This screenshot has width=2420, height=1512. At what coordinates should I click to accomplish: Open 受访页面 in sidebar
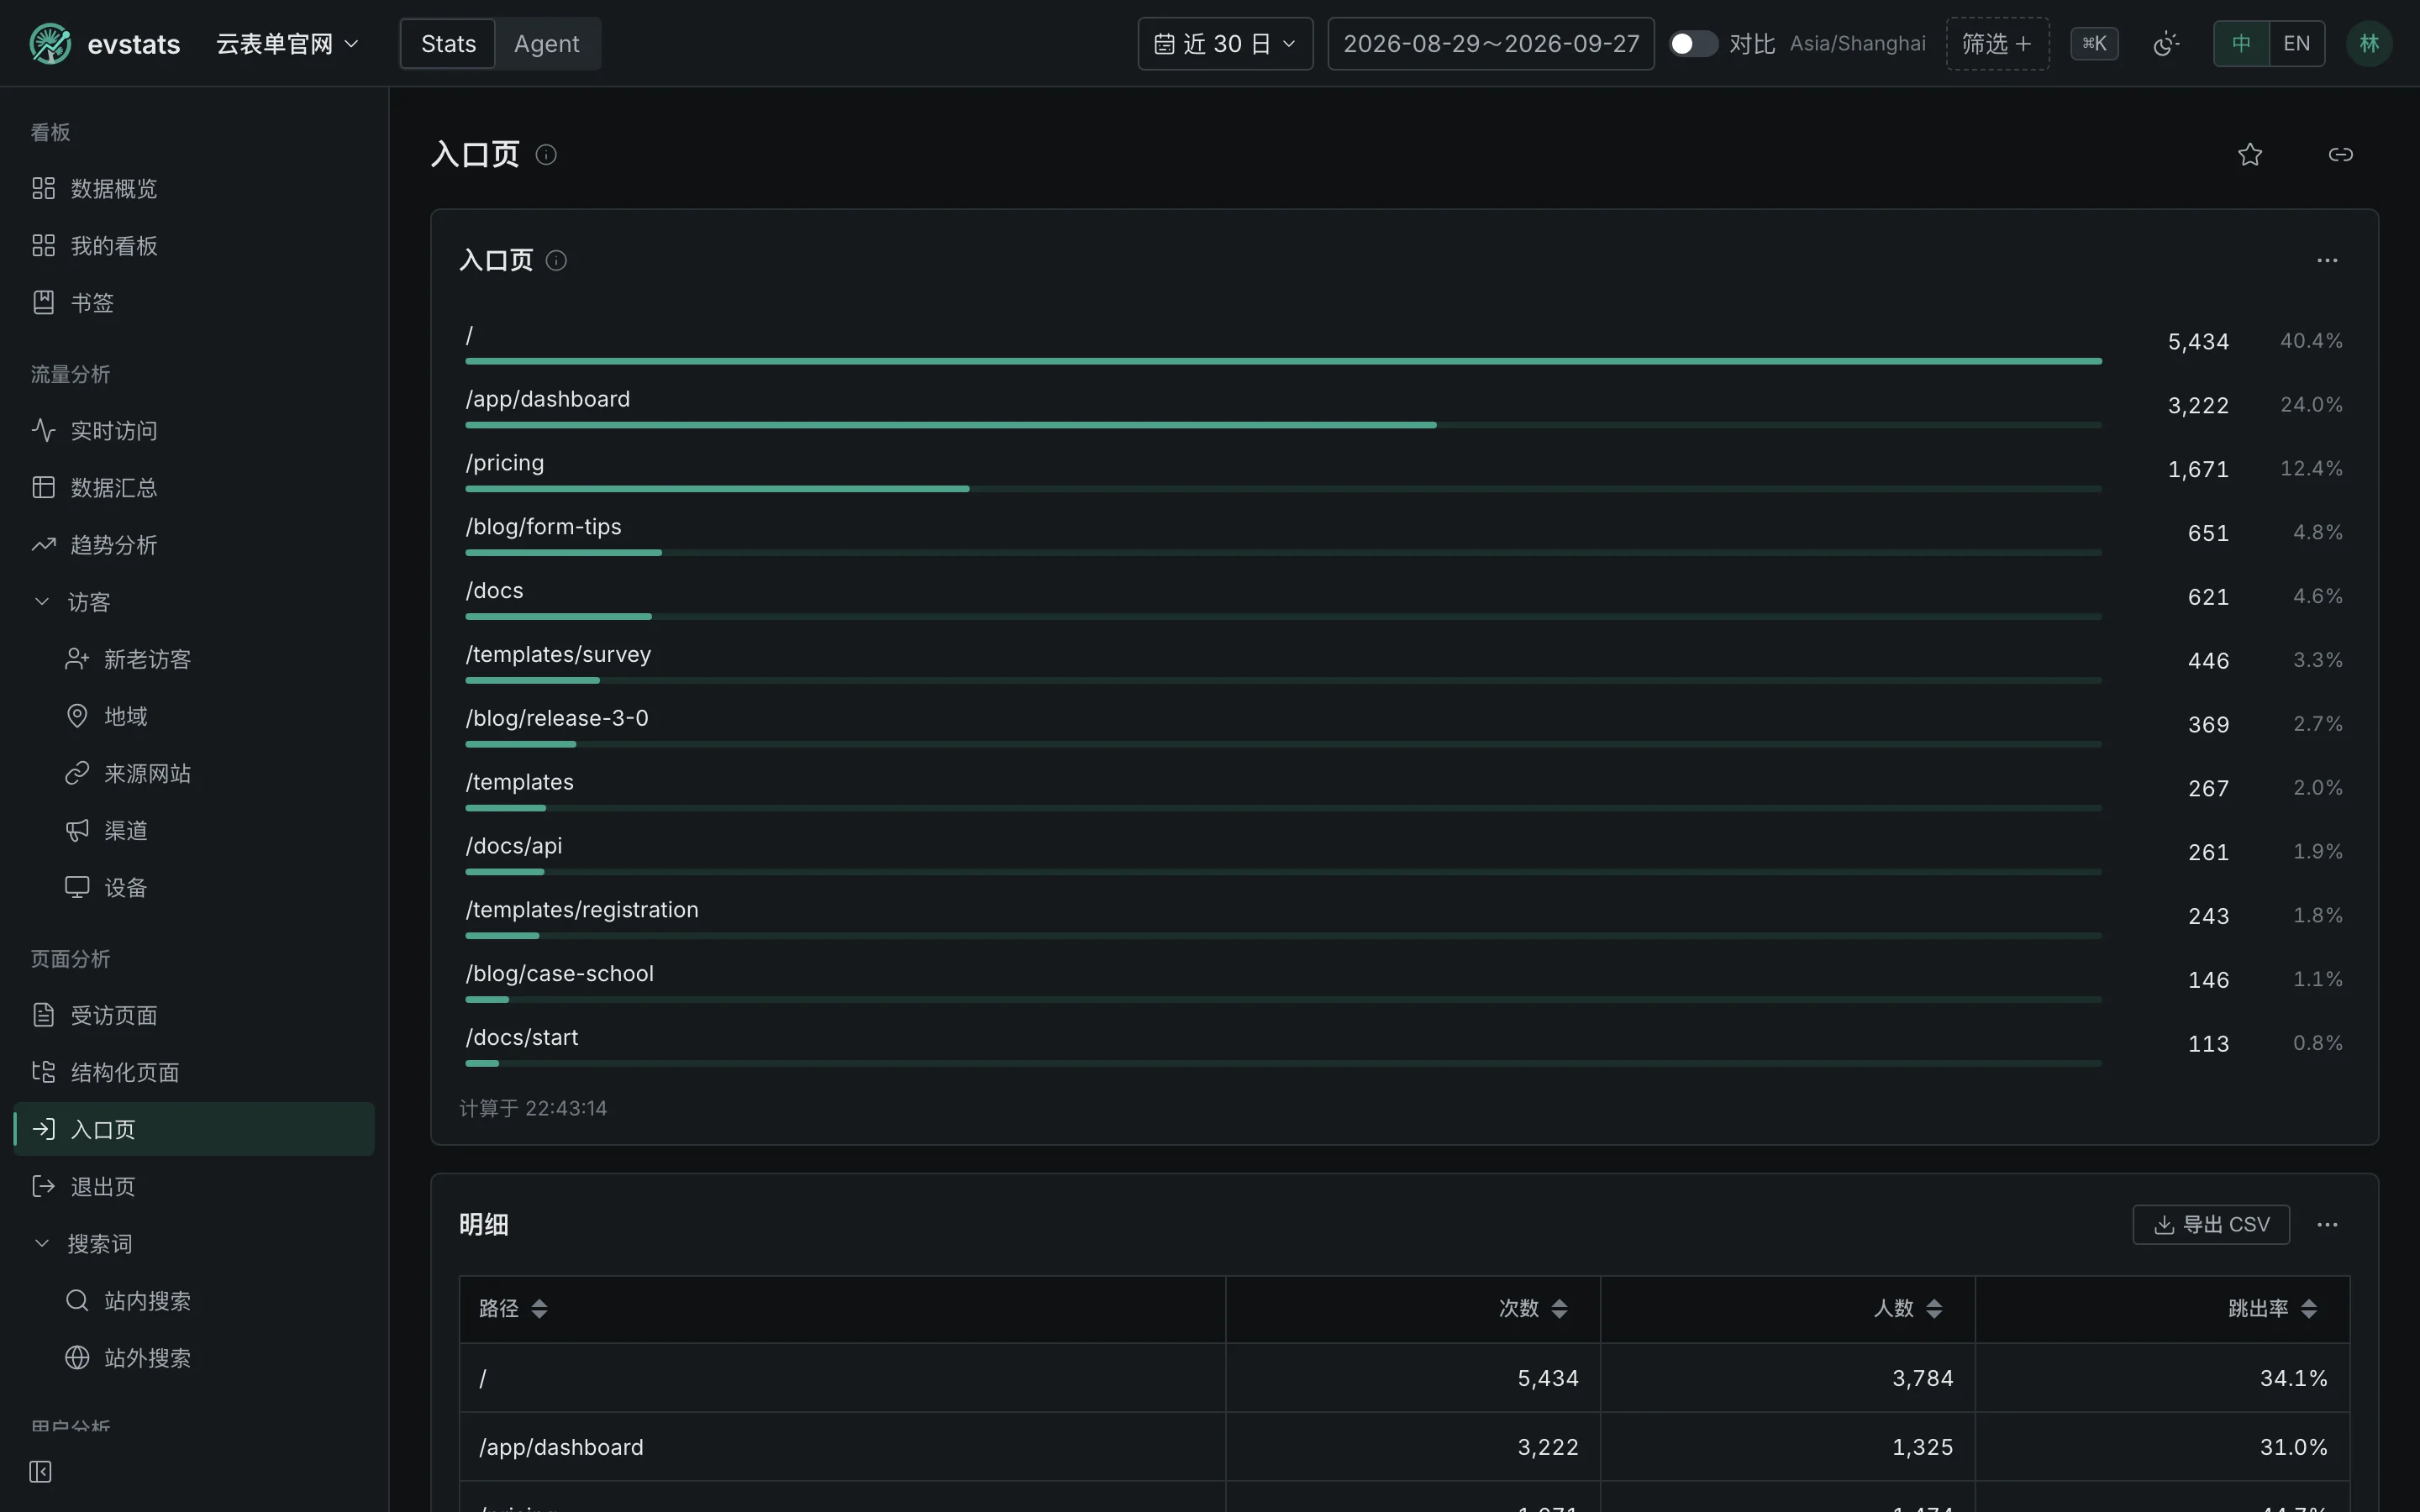pyautogui.click(x=194, y=1016)
